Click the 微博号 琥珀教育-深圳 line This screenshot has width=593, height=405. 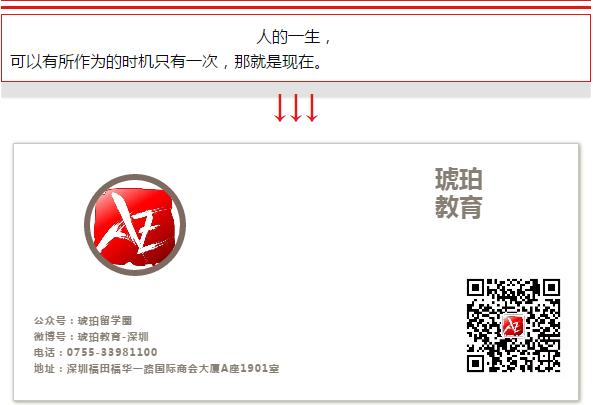click(91, 337)
